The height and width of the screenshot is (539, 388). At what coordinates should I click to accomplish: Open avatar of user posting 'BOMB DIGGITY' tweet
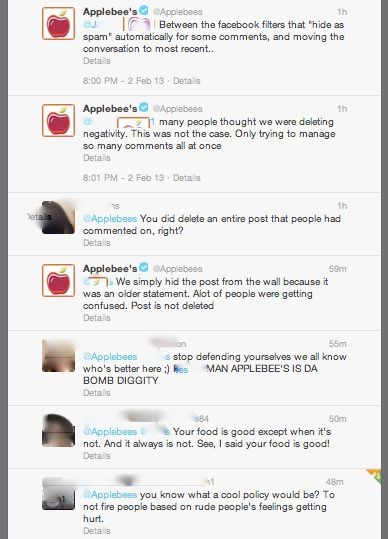[x=58, y=356]
